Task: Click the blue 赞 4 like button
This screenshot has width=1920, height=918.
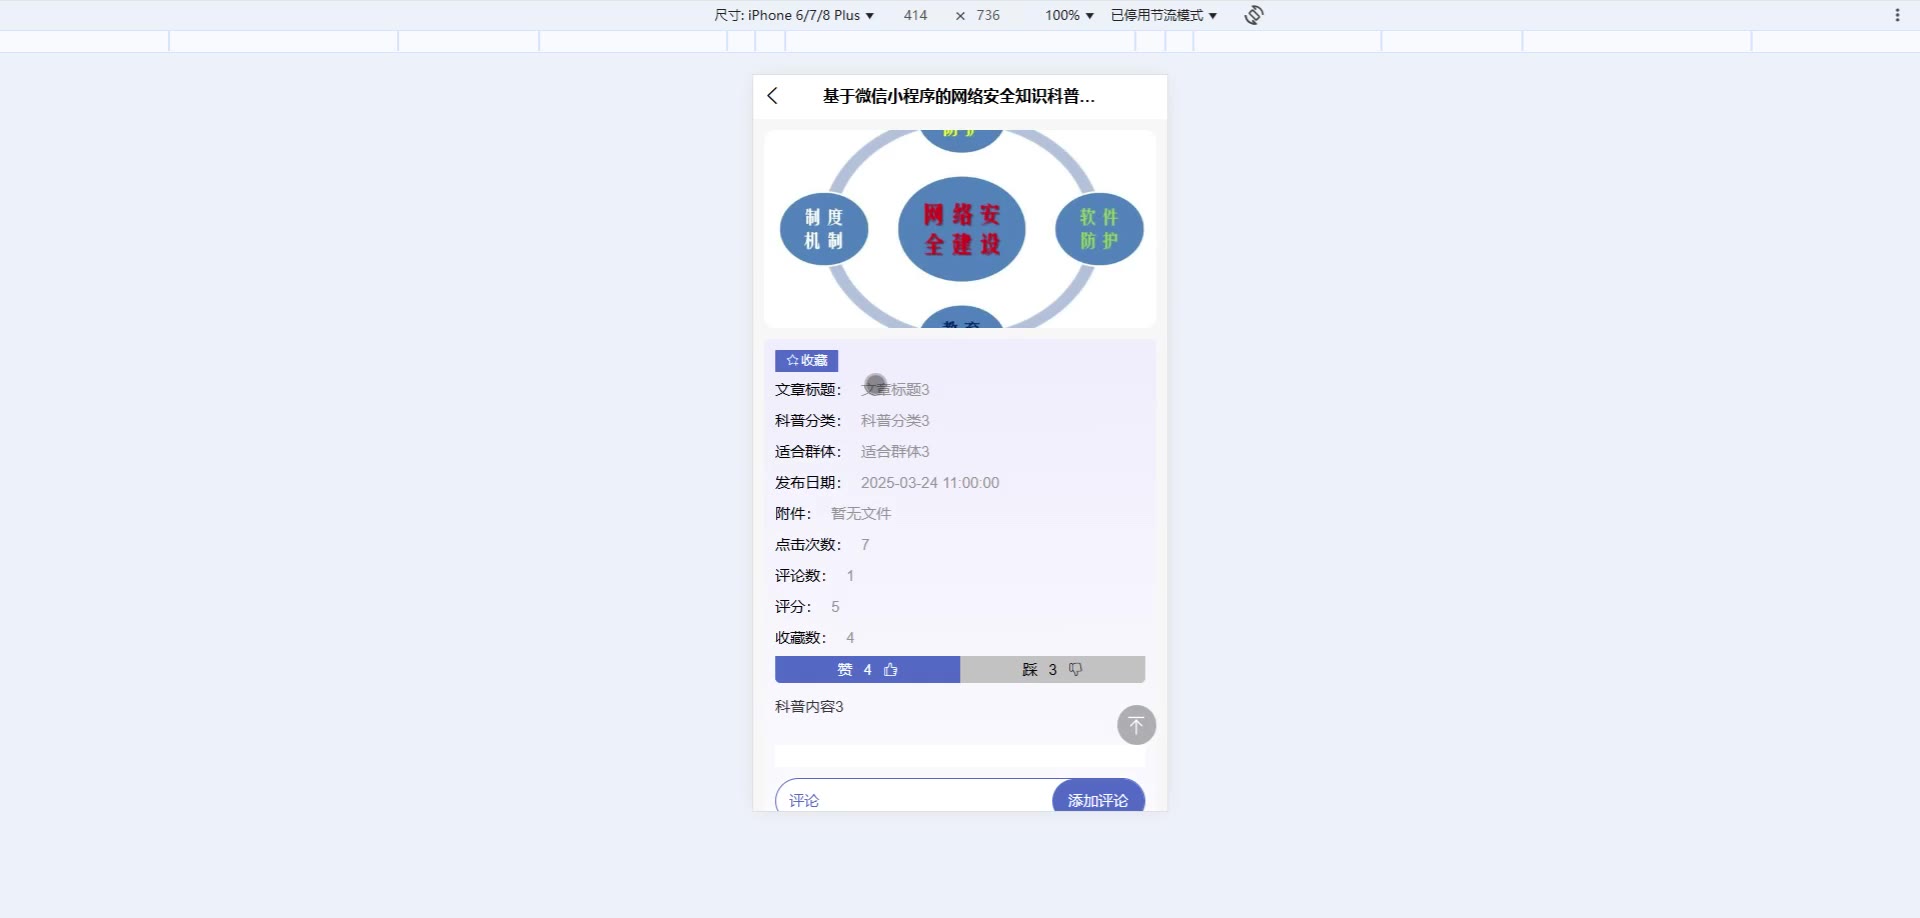Action: 867,670
